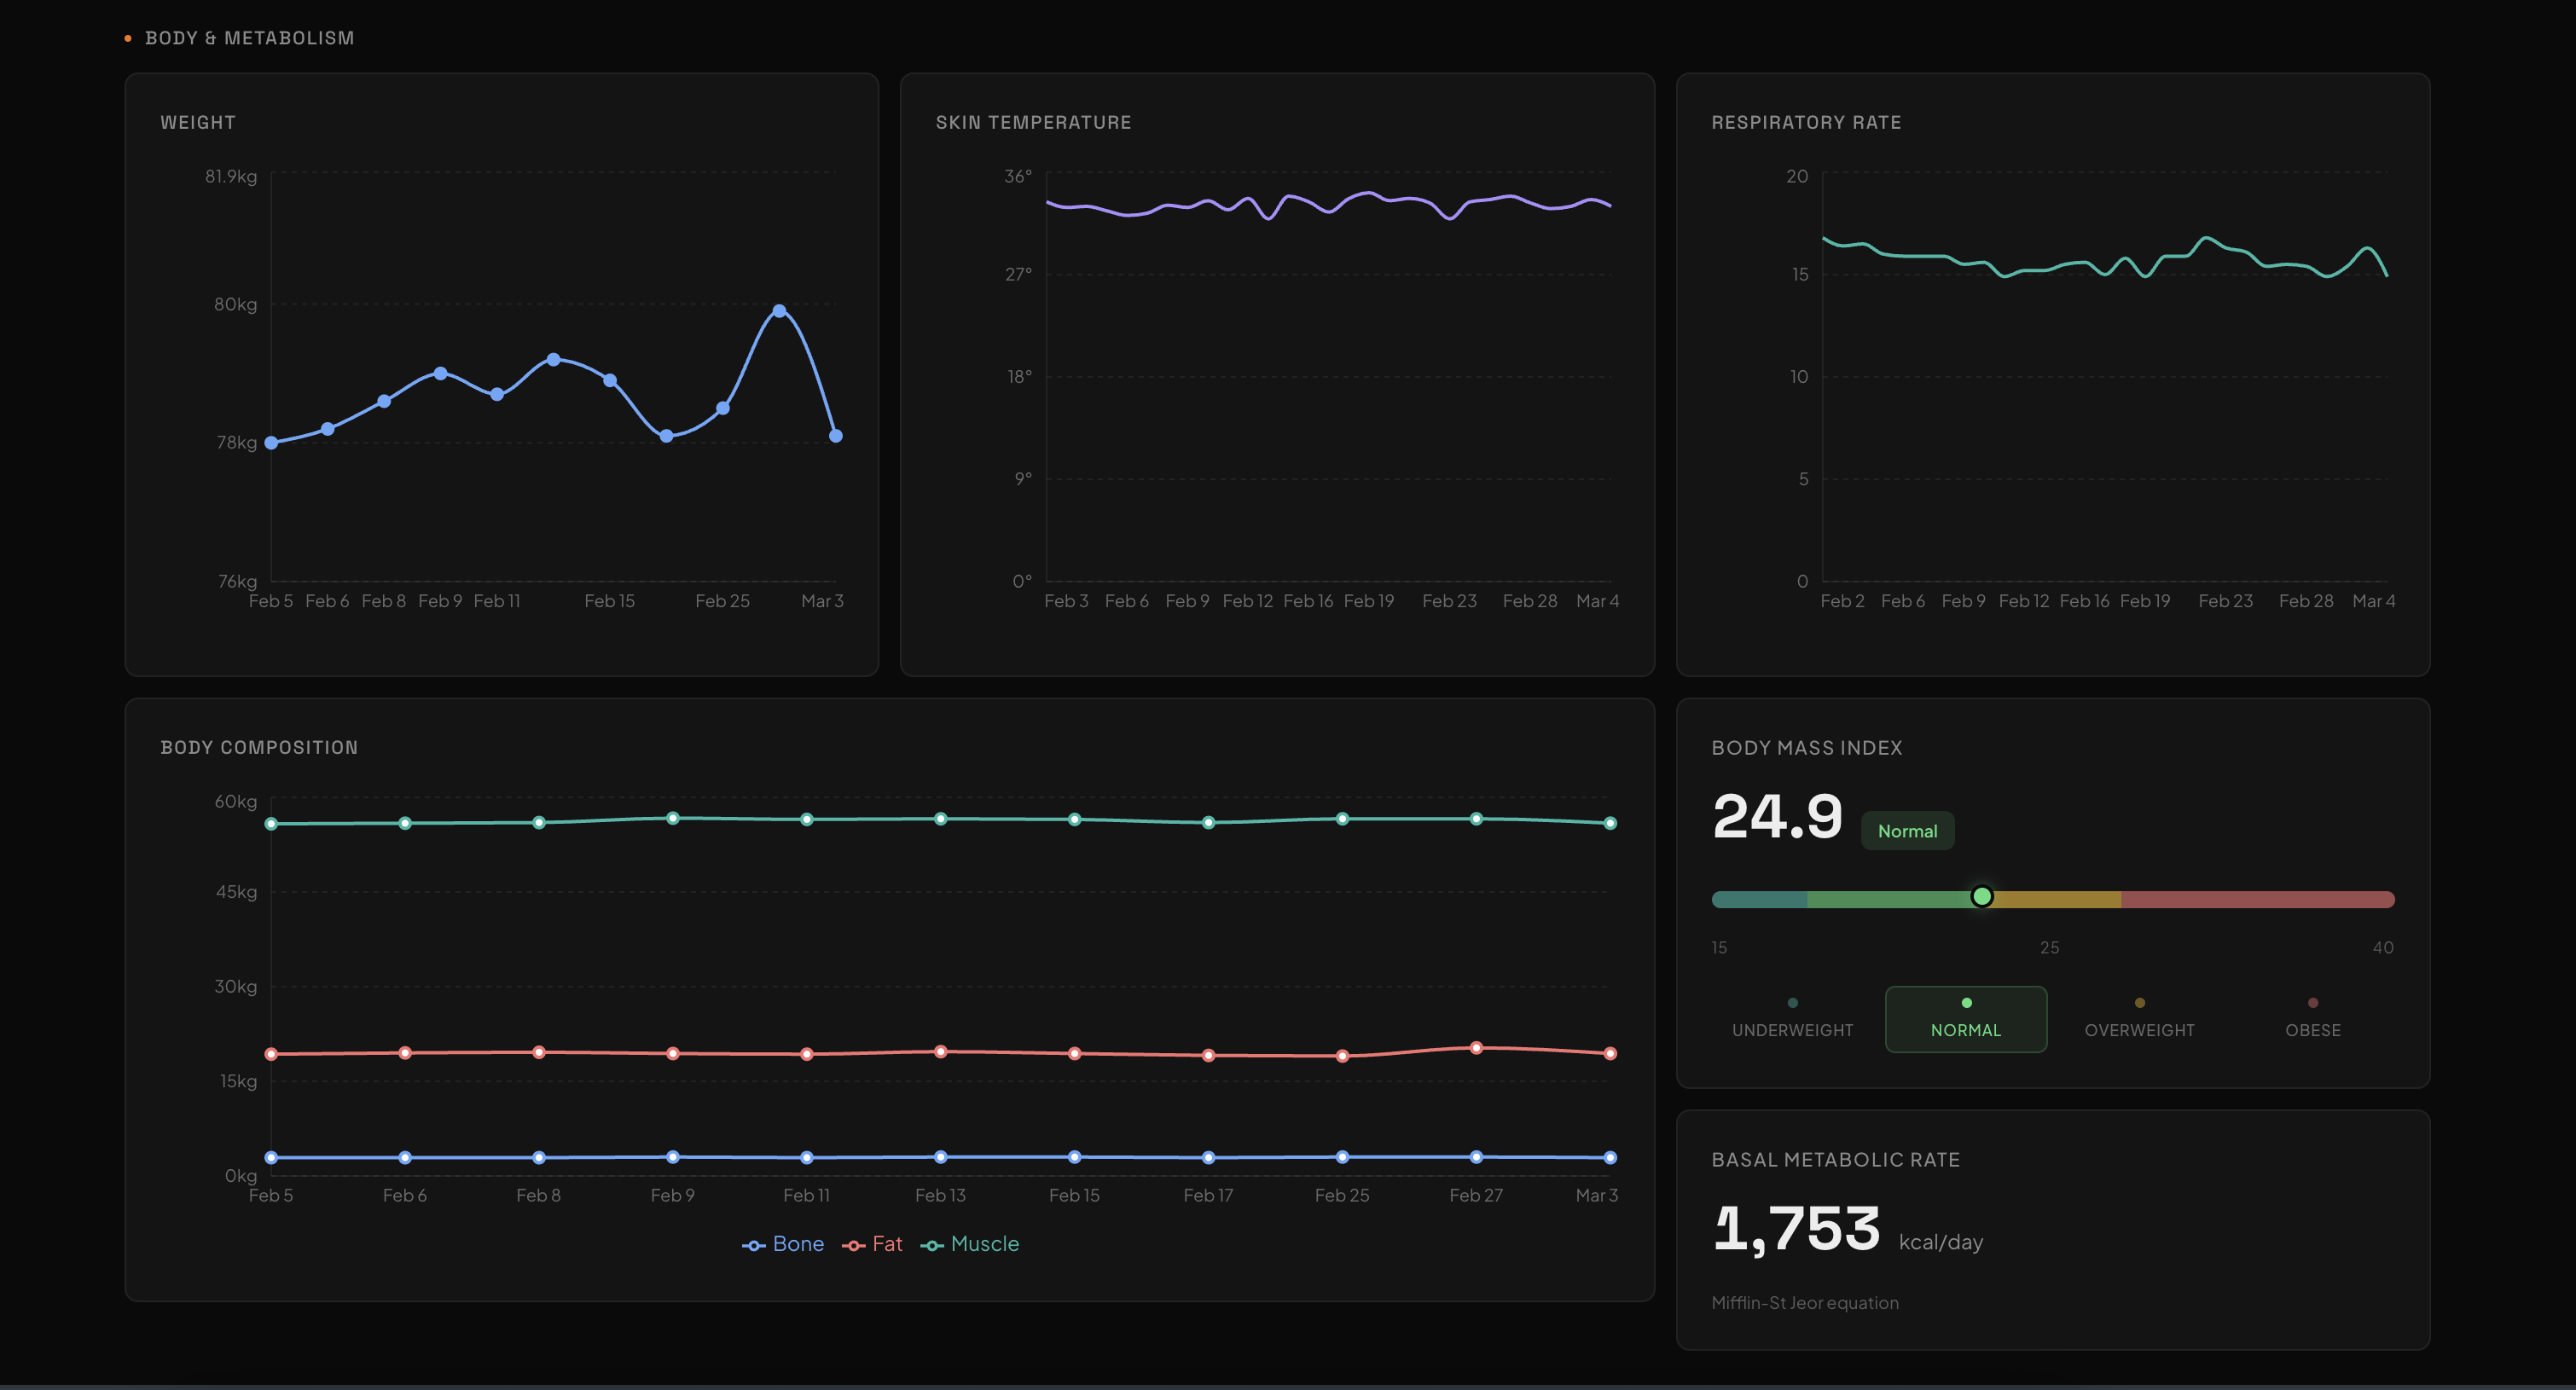This screenshot has height=1390, width=2576.
Task: Select the OBESE BMI category label
Action: pyautogui.click(x=2312, y=1029)
